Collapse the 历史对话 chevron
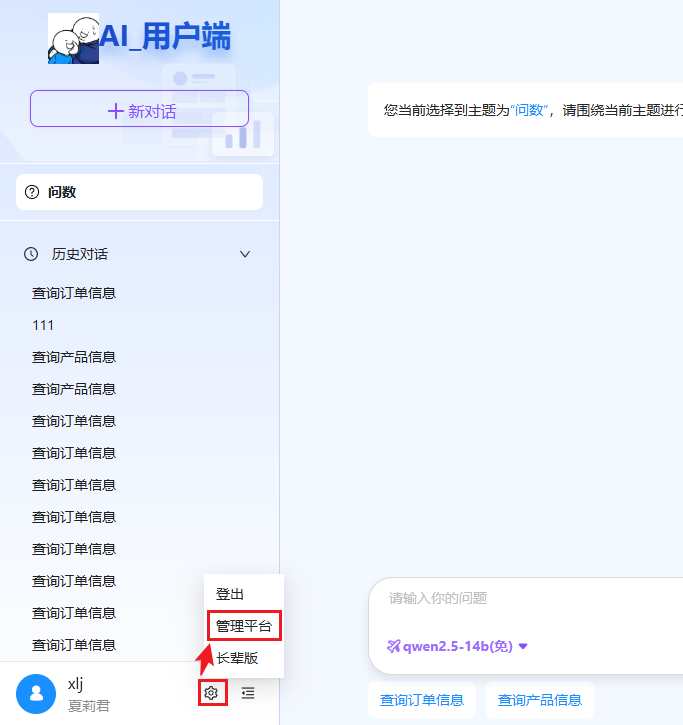Image resolution: width=683 pixels, height=725 pixels. click(x=245, y=254)
